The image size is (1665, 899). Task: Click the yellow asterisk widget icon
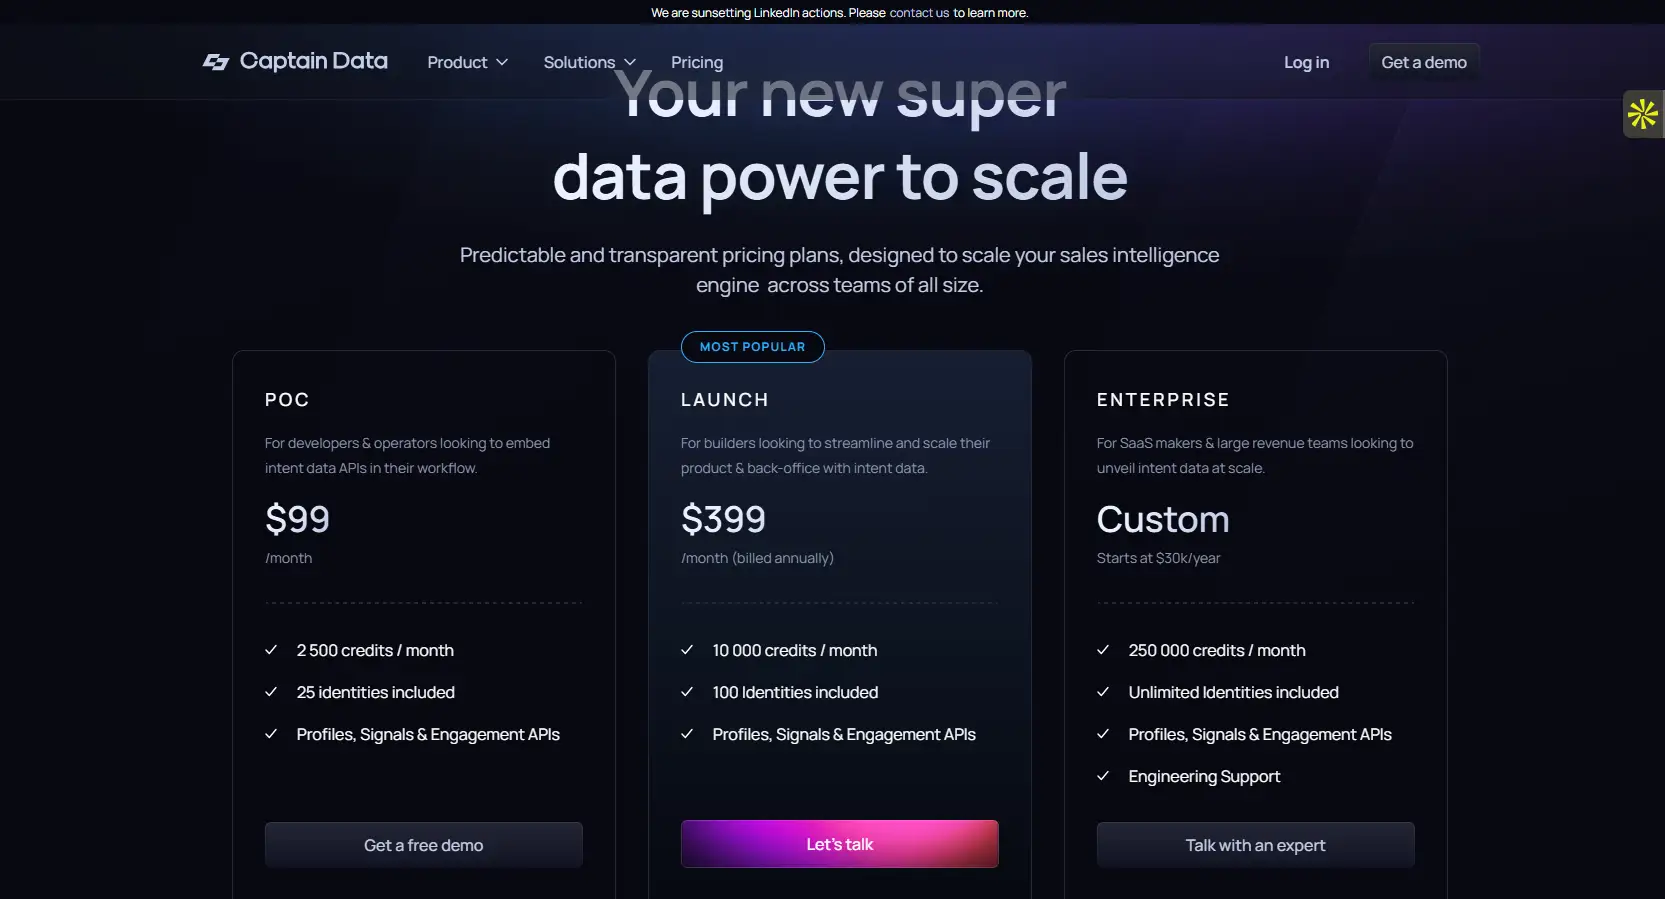tap(1642, 114)
